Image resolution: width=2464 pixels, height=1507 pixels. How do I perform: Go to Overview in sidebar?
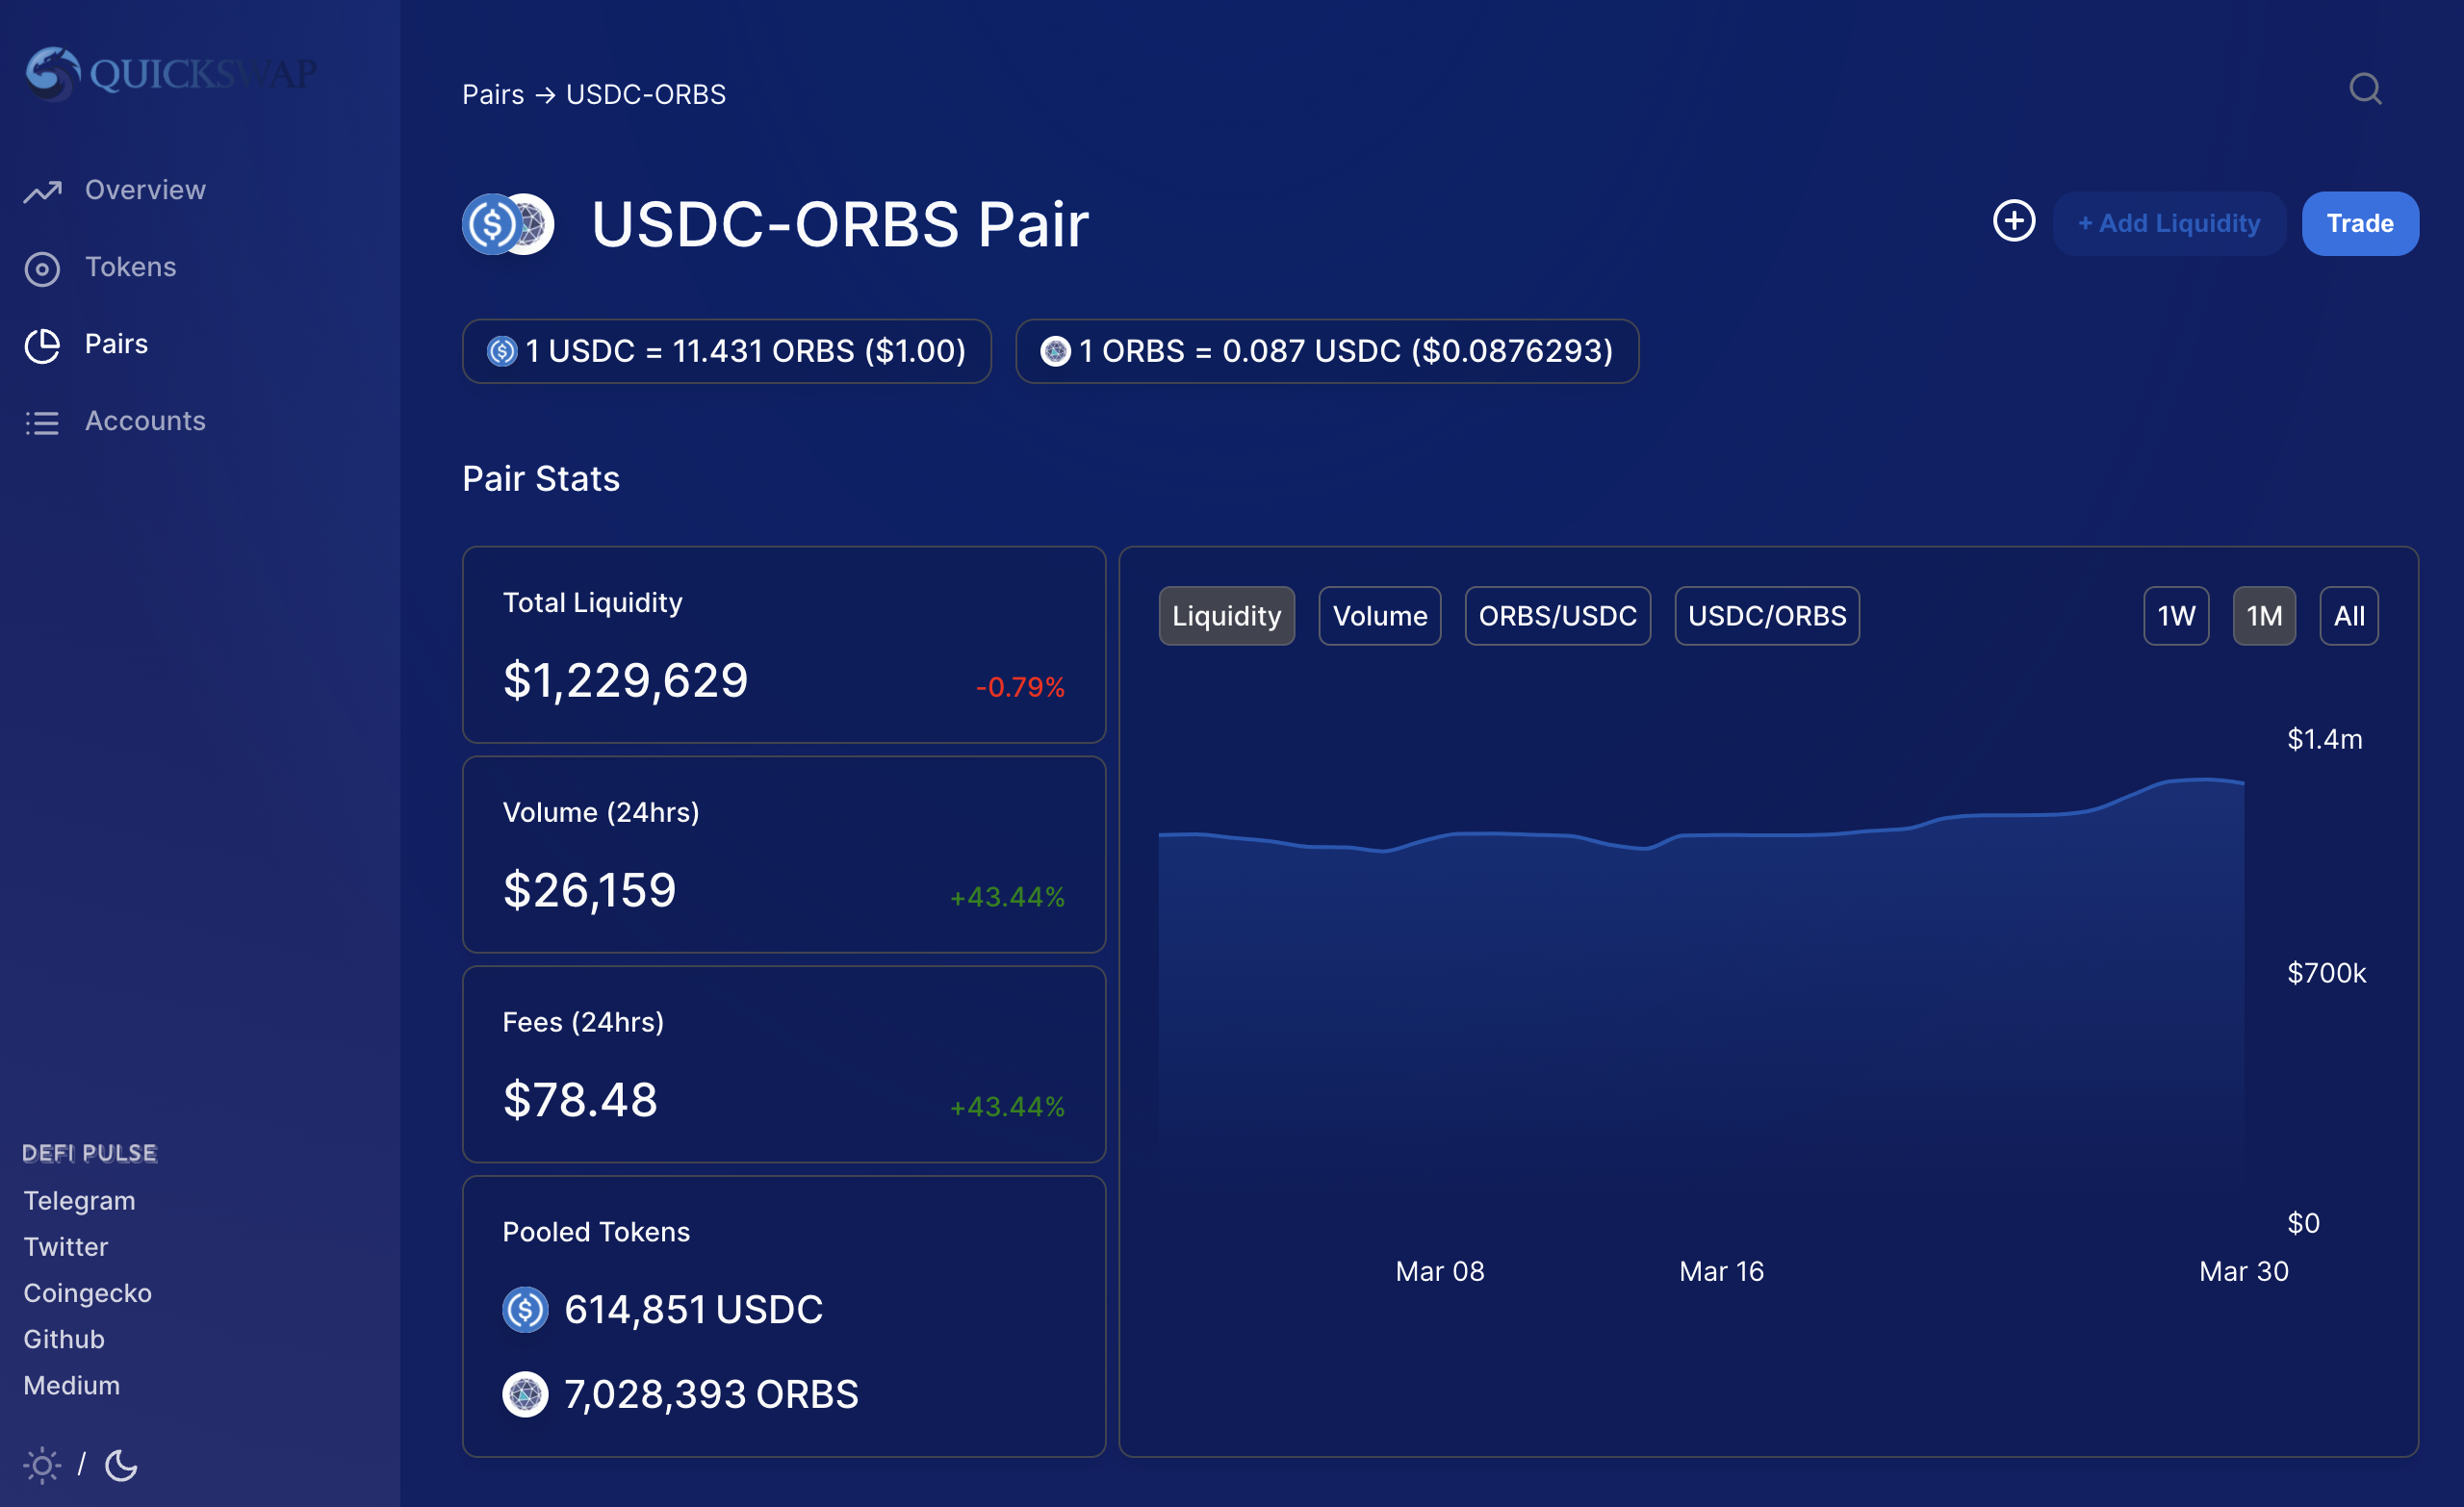pos(145,190)
